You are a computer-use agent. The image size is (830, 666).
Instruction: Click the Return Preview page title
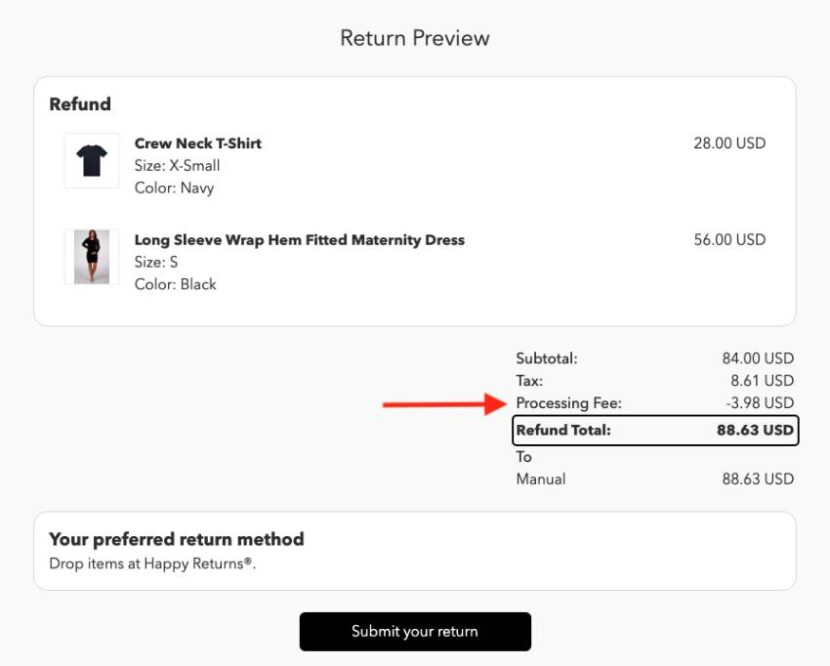pos(415,37)
